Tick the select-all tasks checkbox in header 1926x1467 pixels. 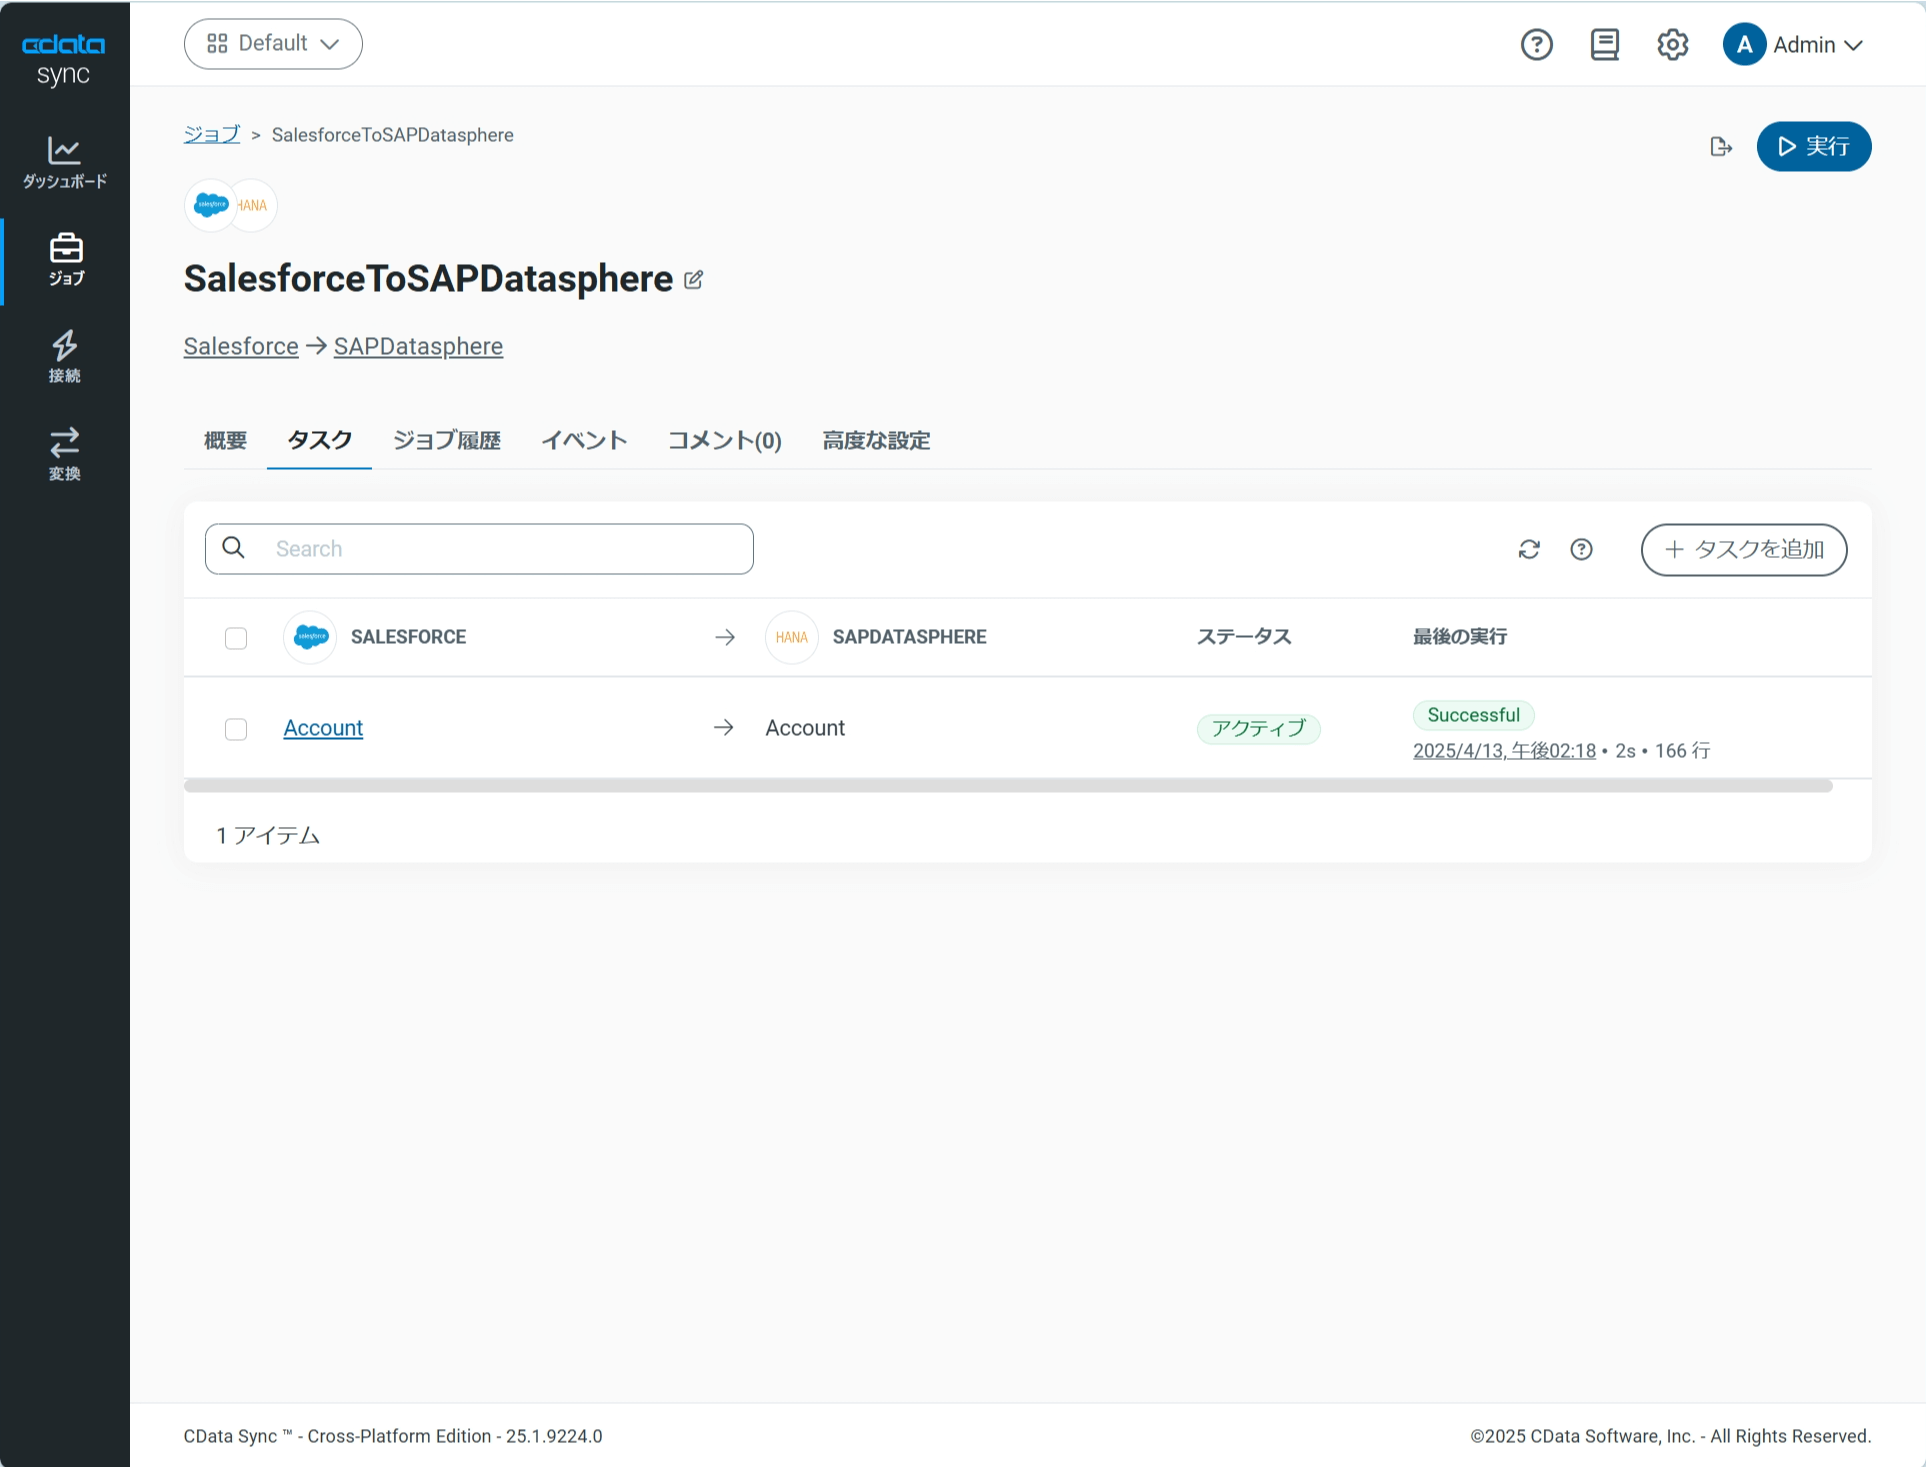(236, 638)
